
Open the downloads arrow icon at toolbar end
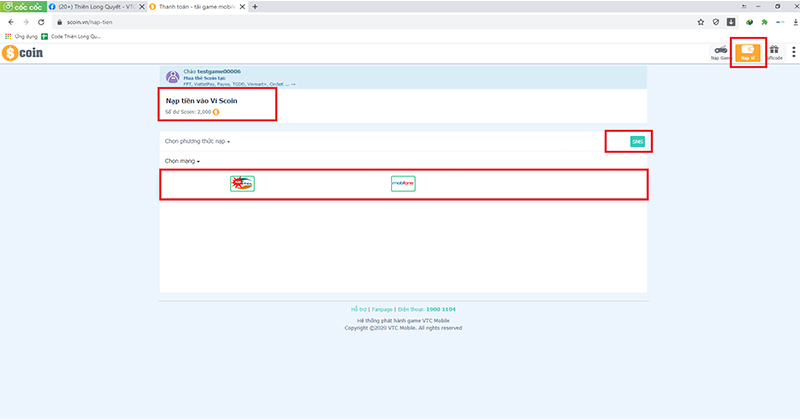point(795,22)
